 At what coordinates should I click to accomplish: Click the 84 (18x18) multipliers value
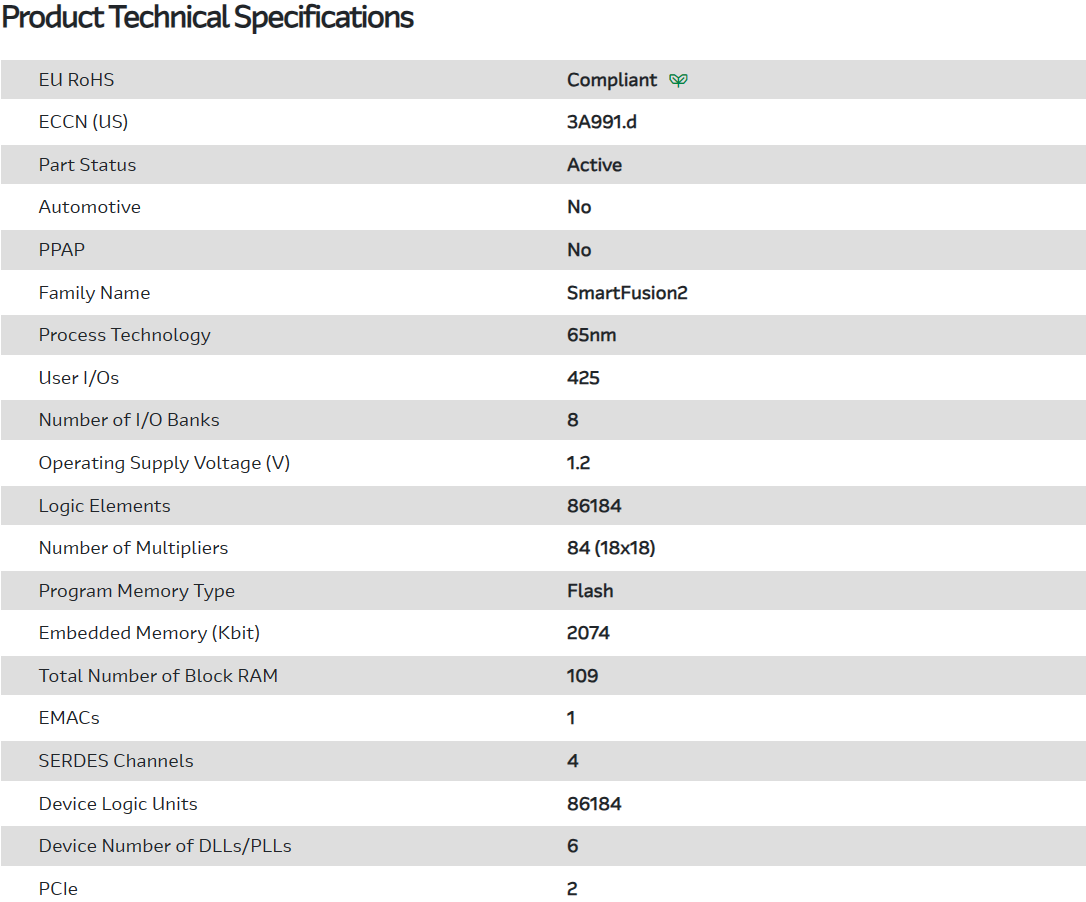coord(611,548)
